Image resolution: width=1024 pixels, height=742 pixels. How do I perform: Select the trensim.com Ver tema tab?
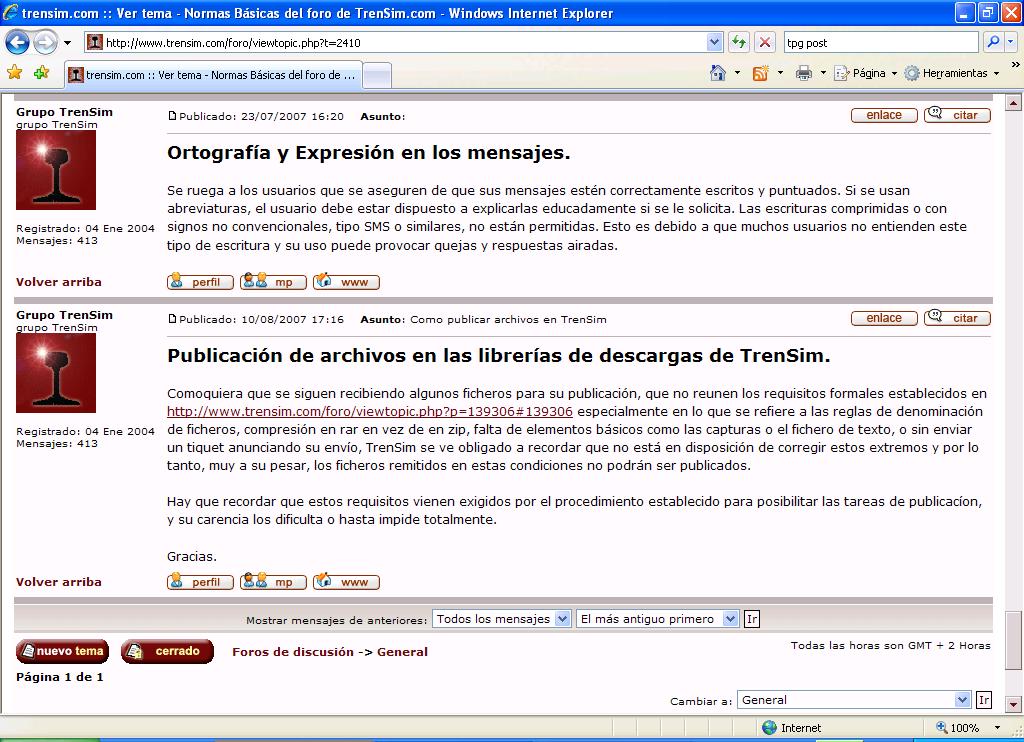pos(210,74)
